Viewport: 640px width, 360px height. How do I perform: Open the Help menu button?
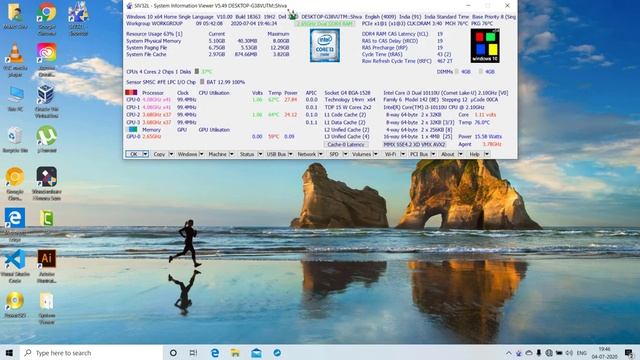click(474, 154)
